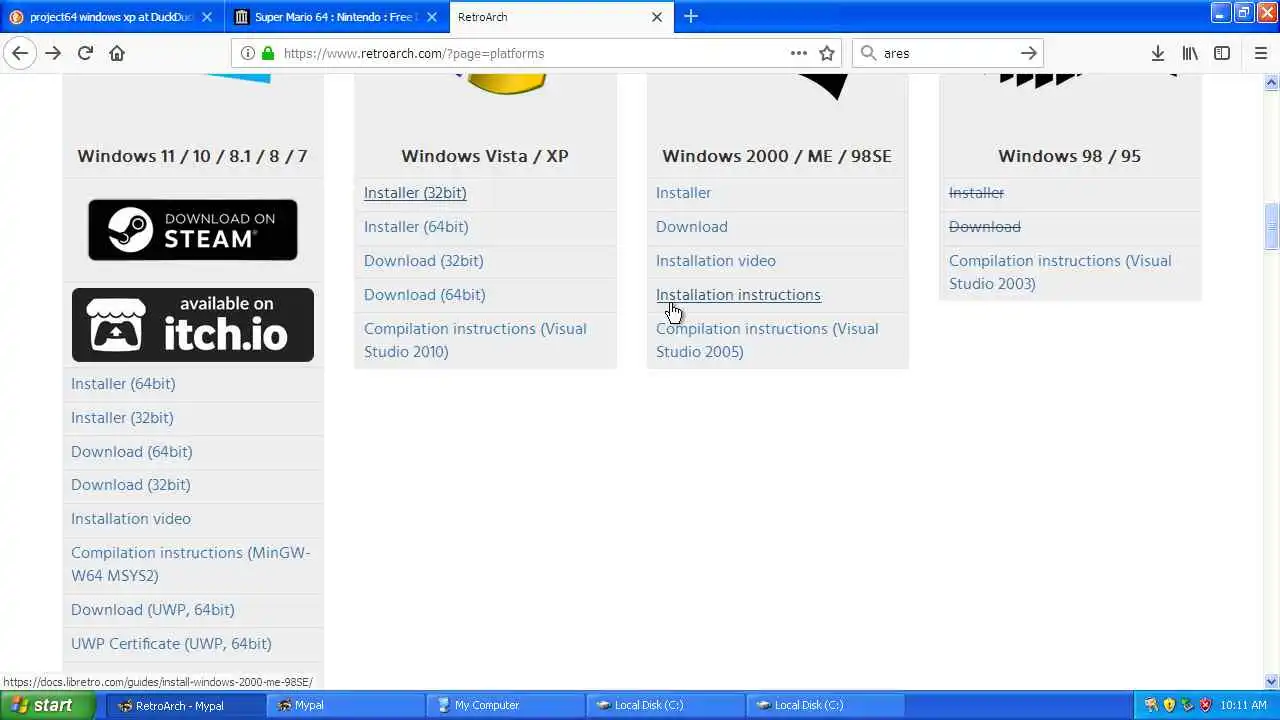Viewport: 1280px width, 720px height.
Task: Open Download (UWP, 64bit) link
Action: click(x=153, y=610)
